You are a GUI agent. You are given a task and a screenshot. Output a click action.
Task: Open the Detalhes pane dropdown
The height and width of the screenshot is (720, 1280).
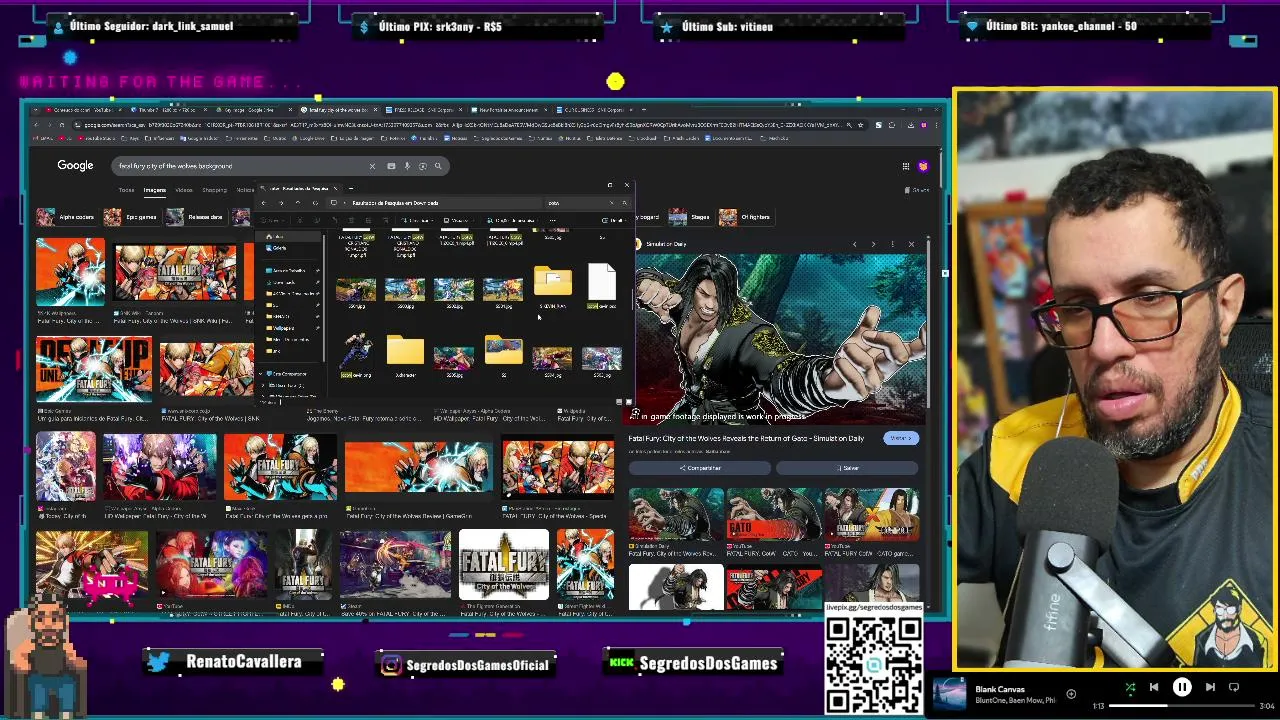(616, 220)
